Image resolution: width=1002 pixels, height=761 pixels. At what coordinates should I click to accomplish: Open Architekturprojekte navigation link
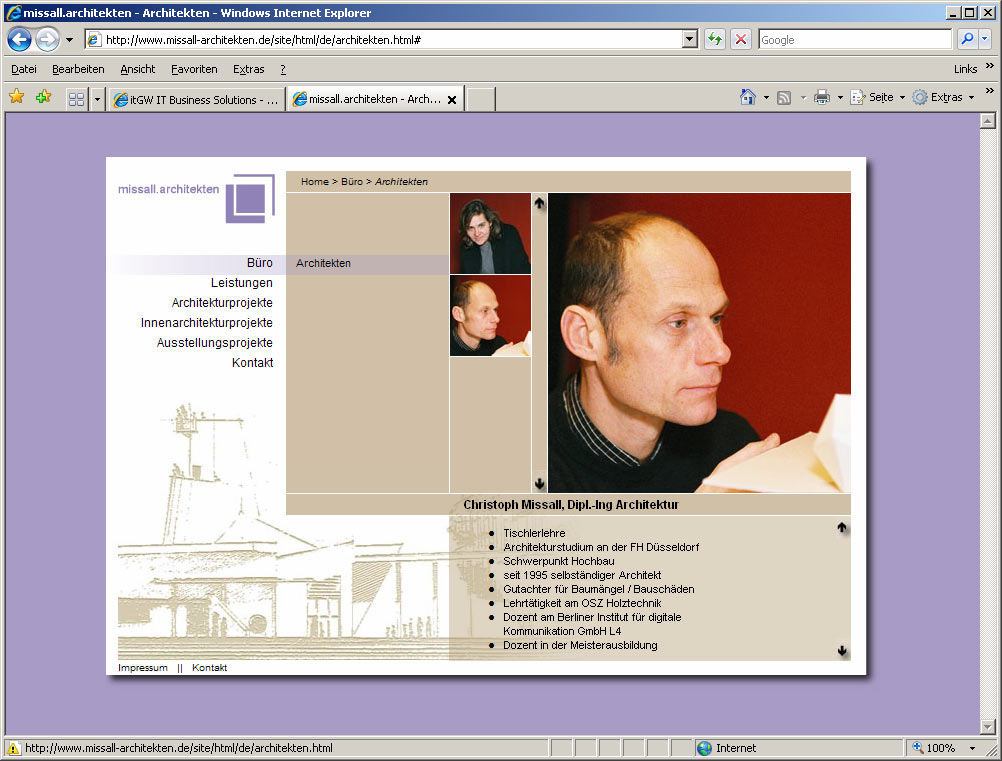point(222,302)
